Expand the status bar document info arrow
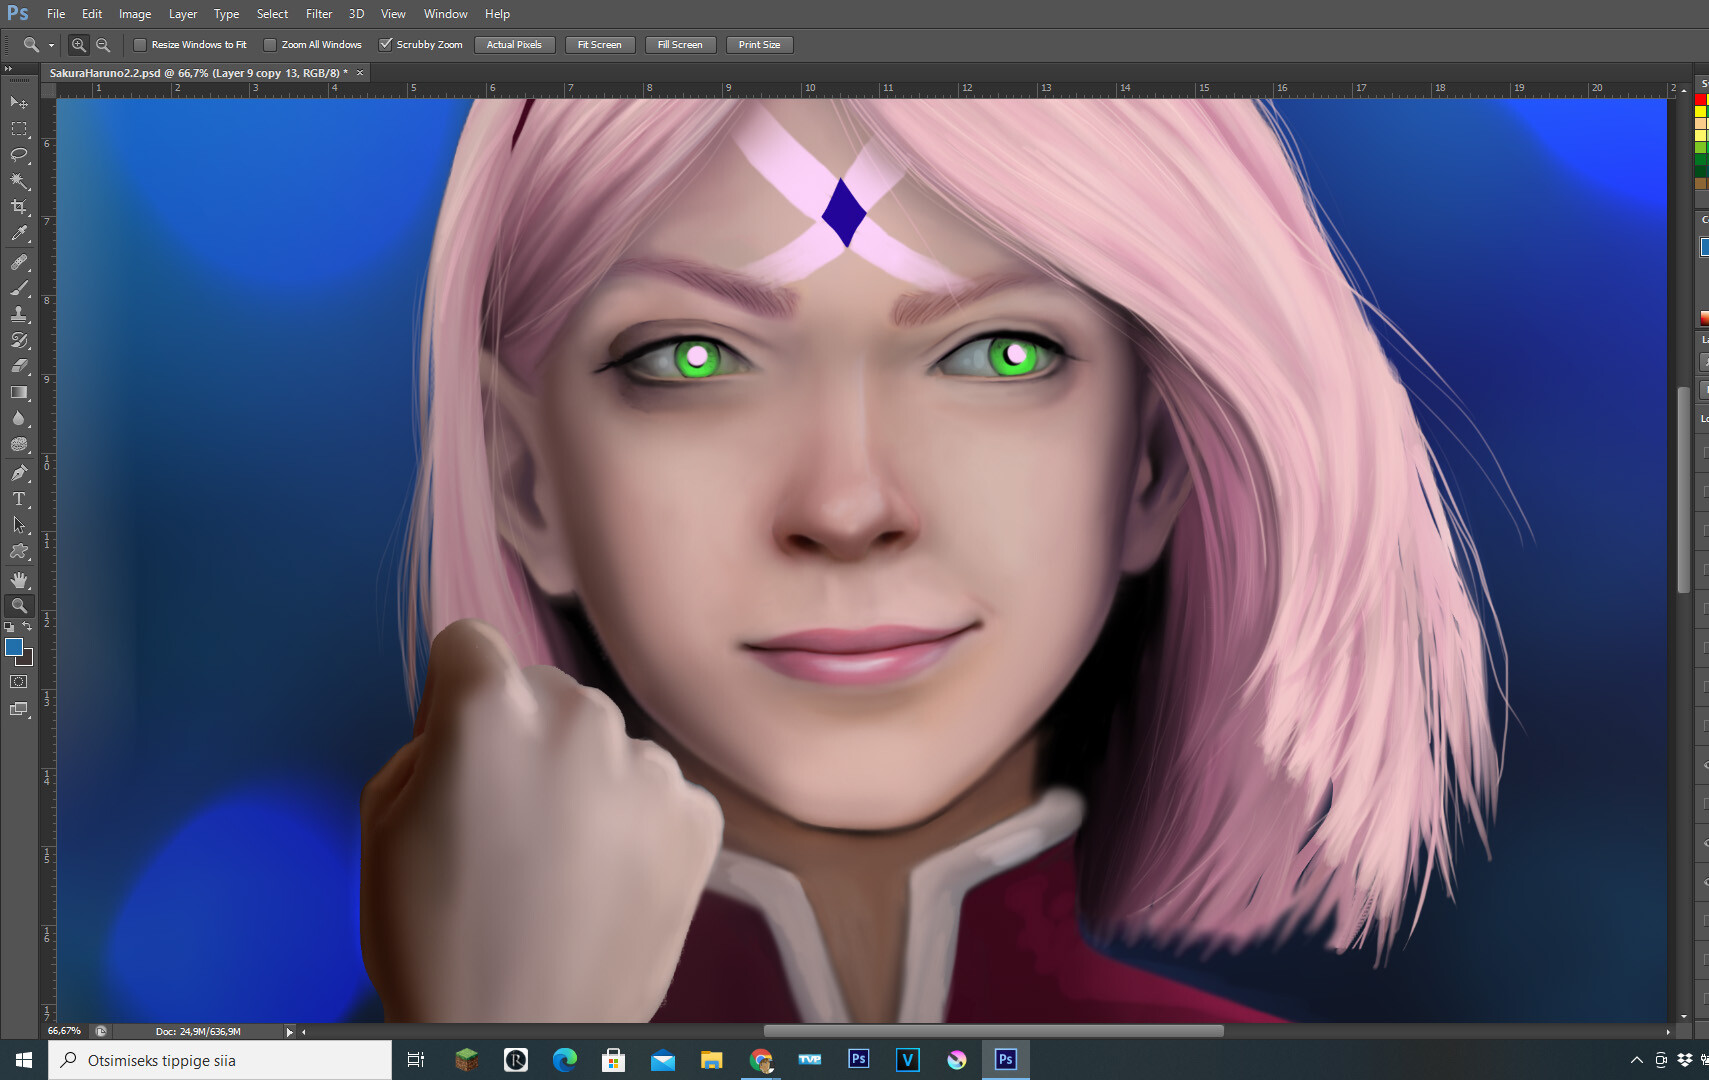 click(289, 1031)
